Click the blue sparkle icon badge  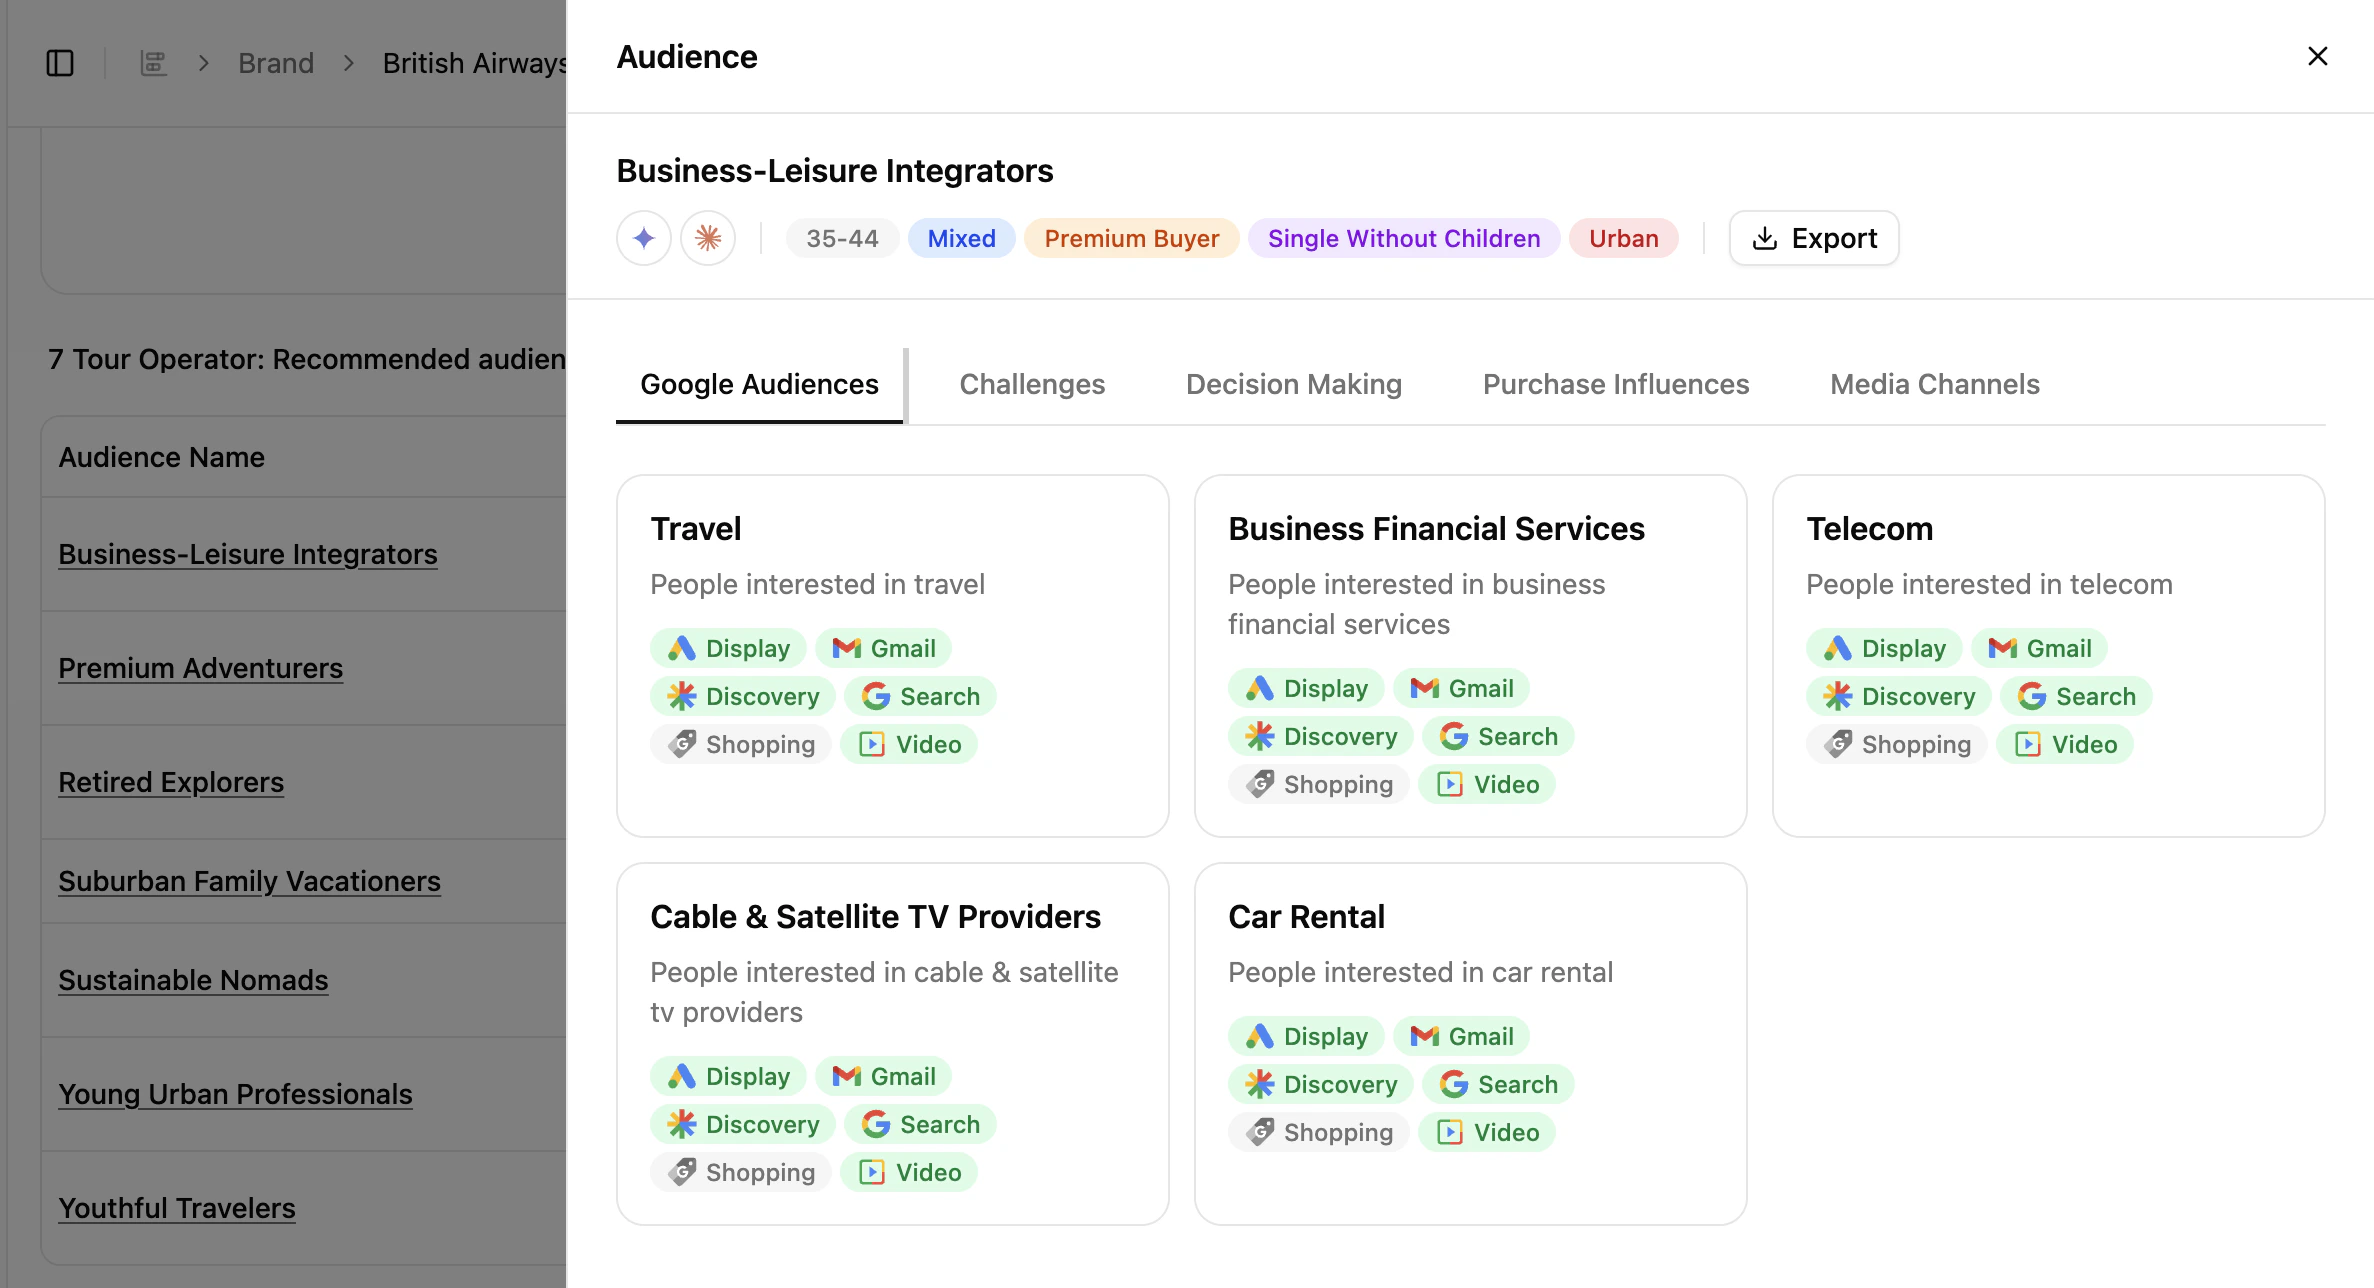644,238
